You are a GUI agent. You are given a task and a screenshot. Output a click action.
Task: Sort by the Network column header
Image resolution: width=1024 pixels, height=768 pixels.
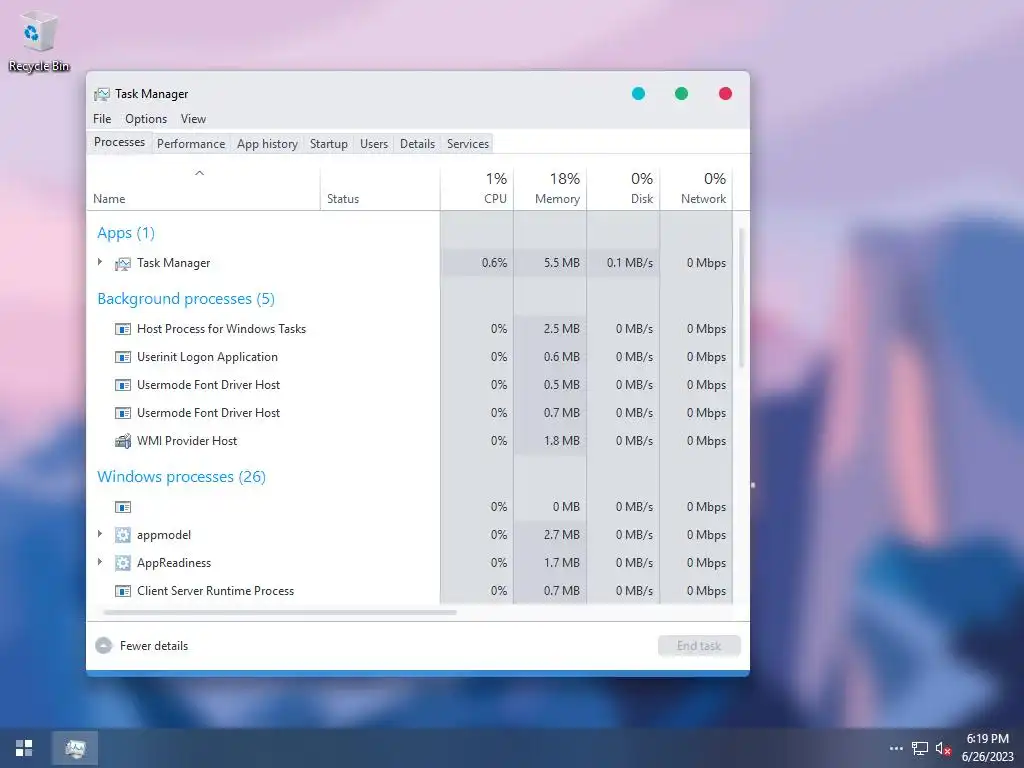coord(696,188)
